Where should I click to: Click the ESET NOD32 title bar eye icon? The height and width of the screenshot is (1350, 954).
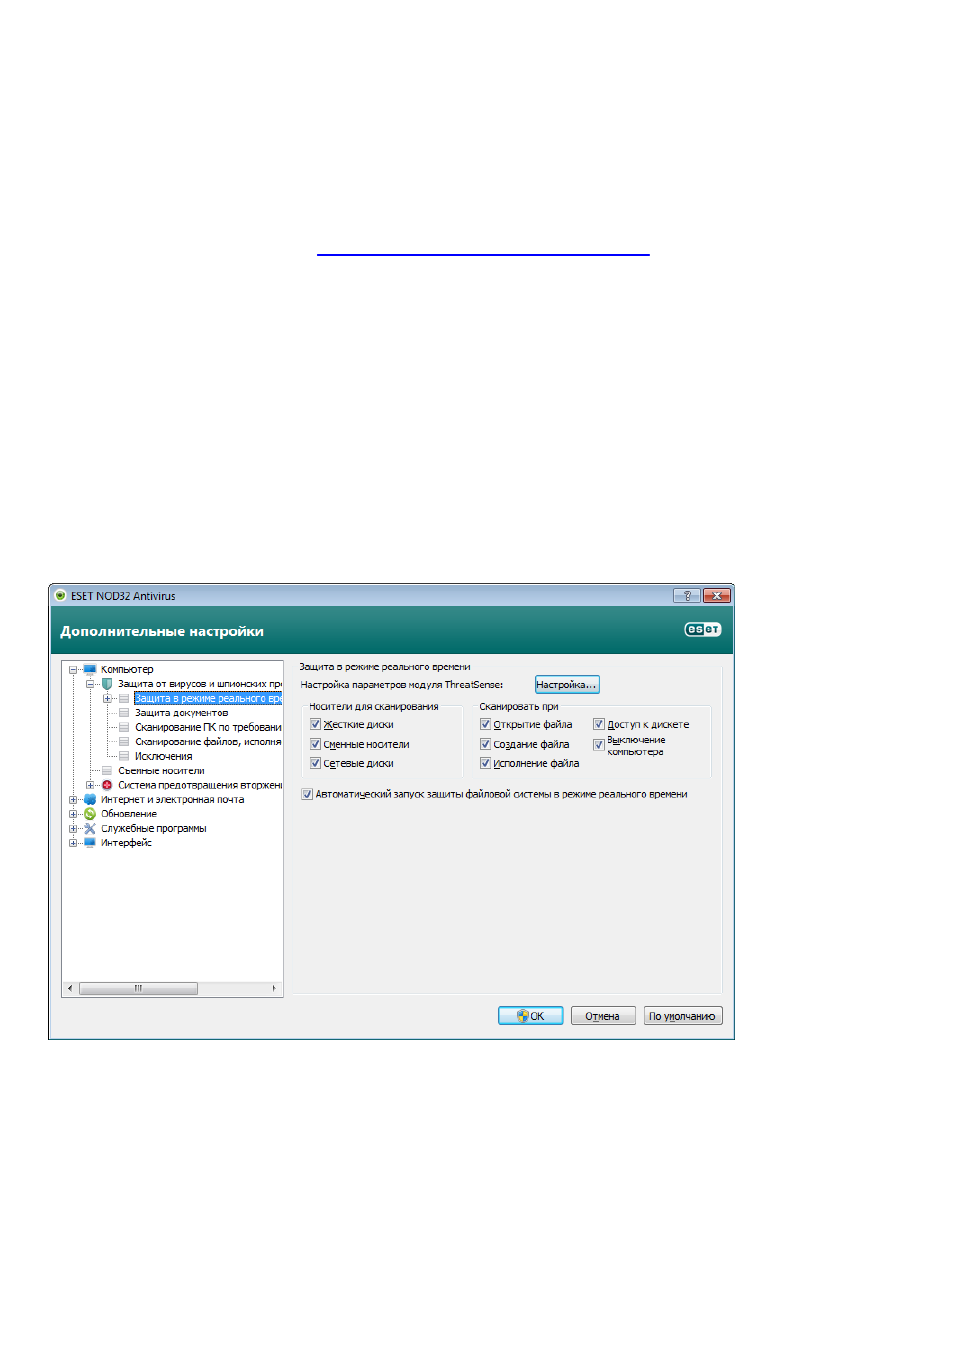(60, 596)
